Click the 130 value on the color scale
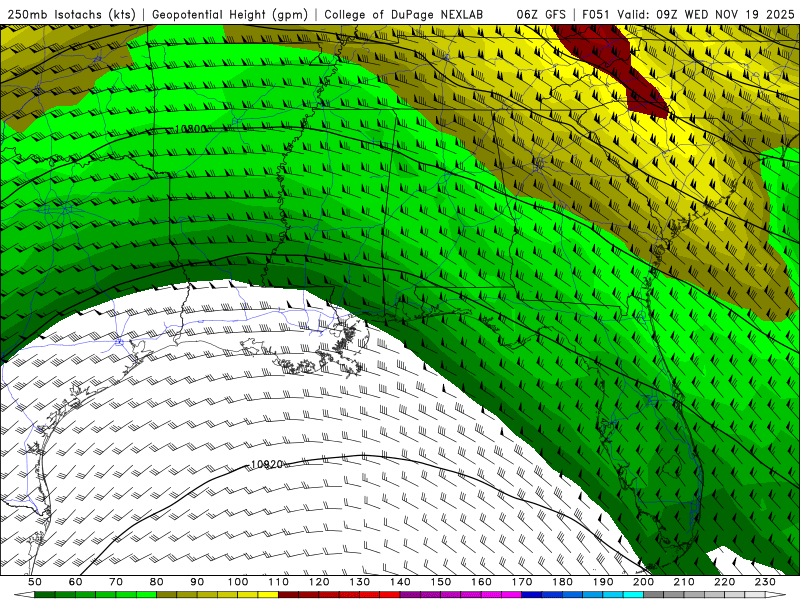 pos(359,582)
